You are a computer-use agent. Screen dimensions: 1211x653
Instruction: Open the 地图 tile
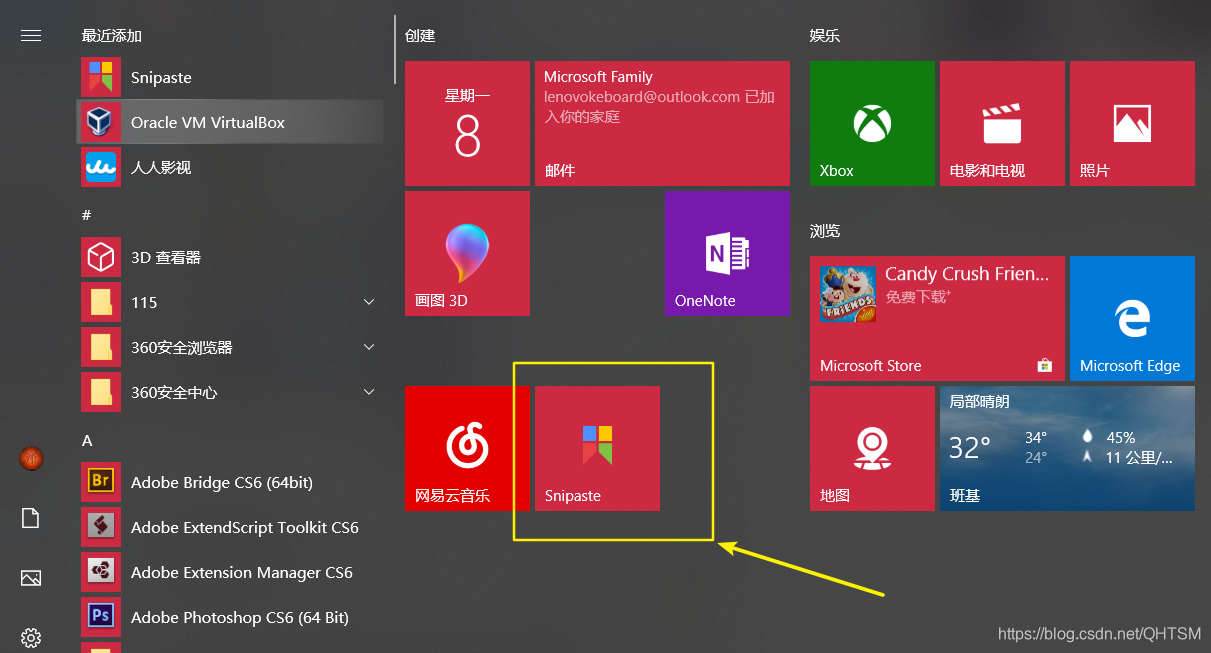872,448
